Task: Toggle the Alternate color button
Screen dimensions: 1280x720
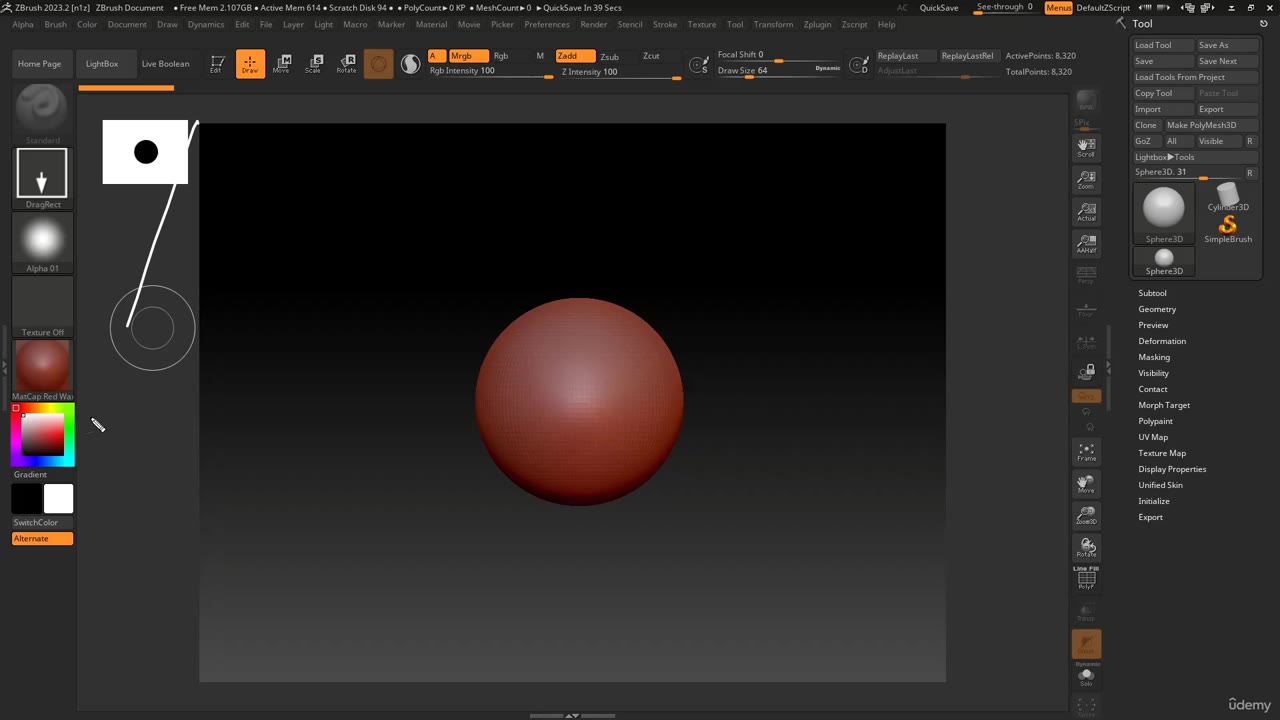Action: tap(42, 539)
